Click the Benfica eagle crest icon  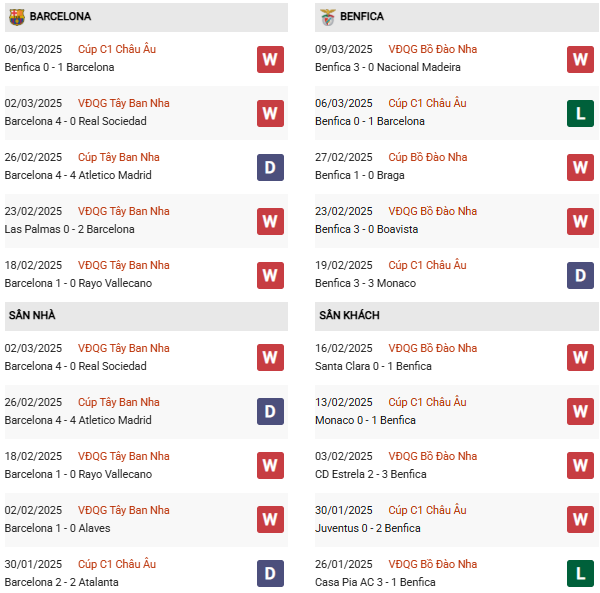click(x=327, y=17)
